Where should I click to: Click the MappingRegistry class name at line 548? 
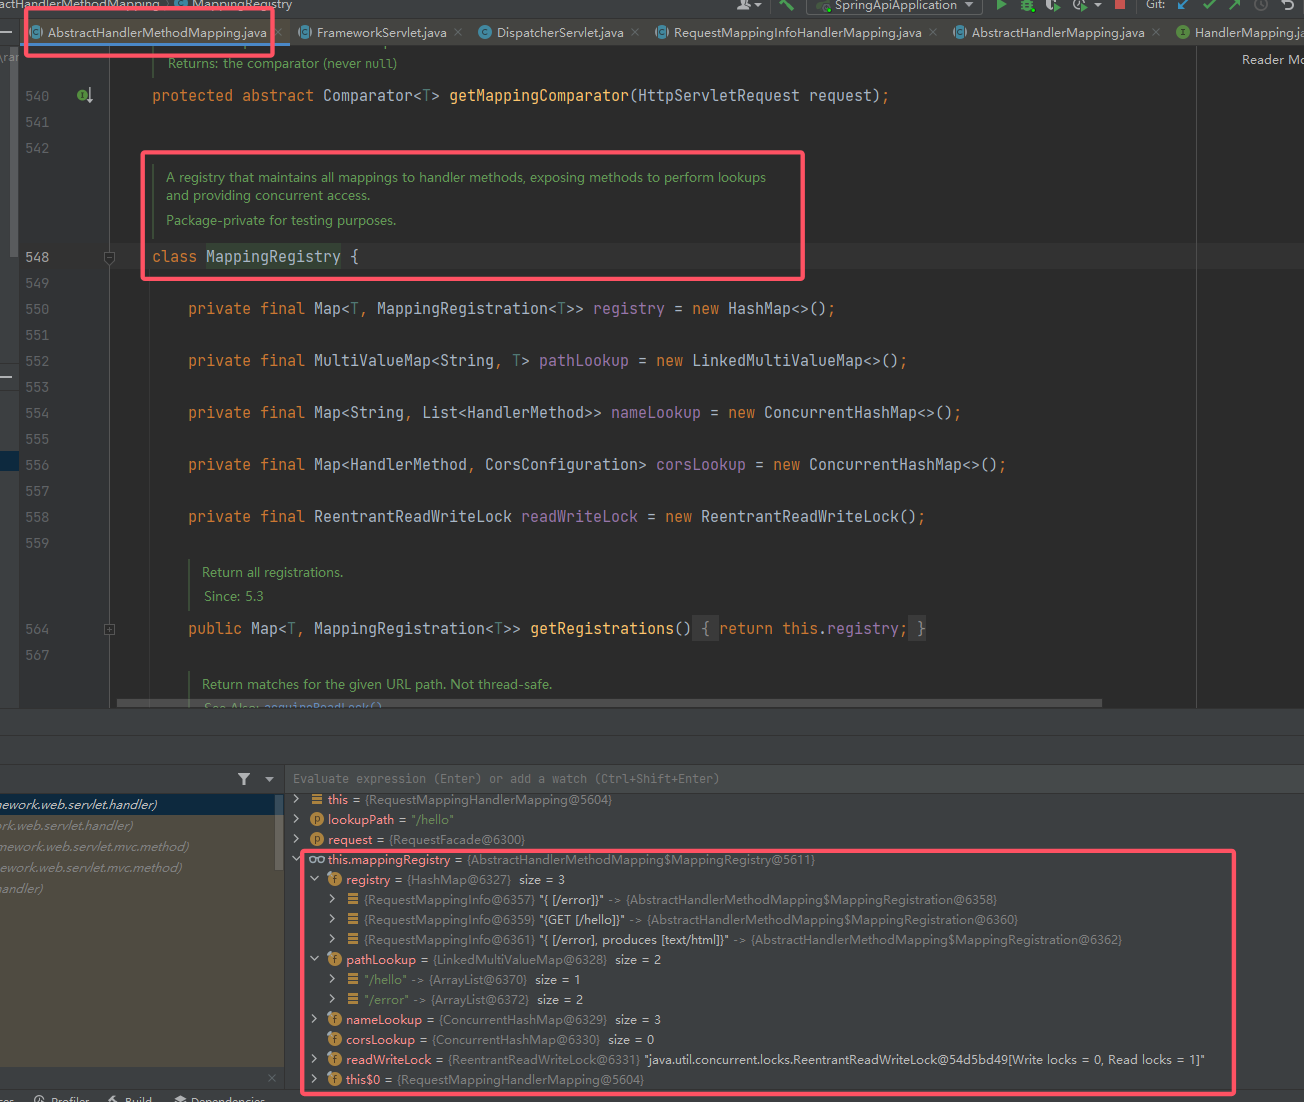tap(273, 257)
